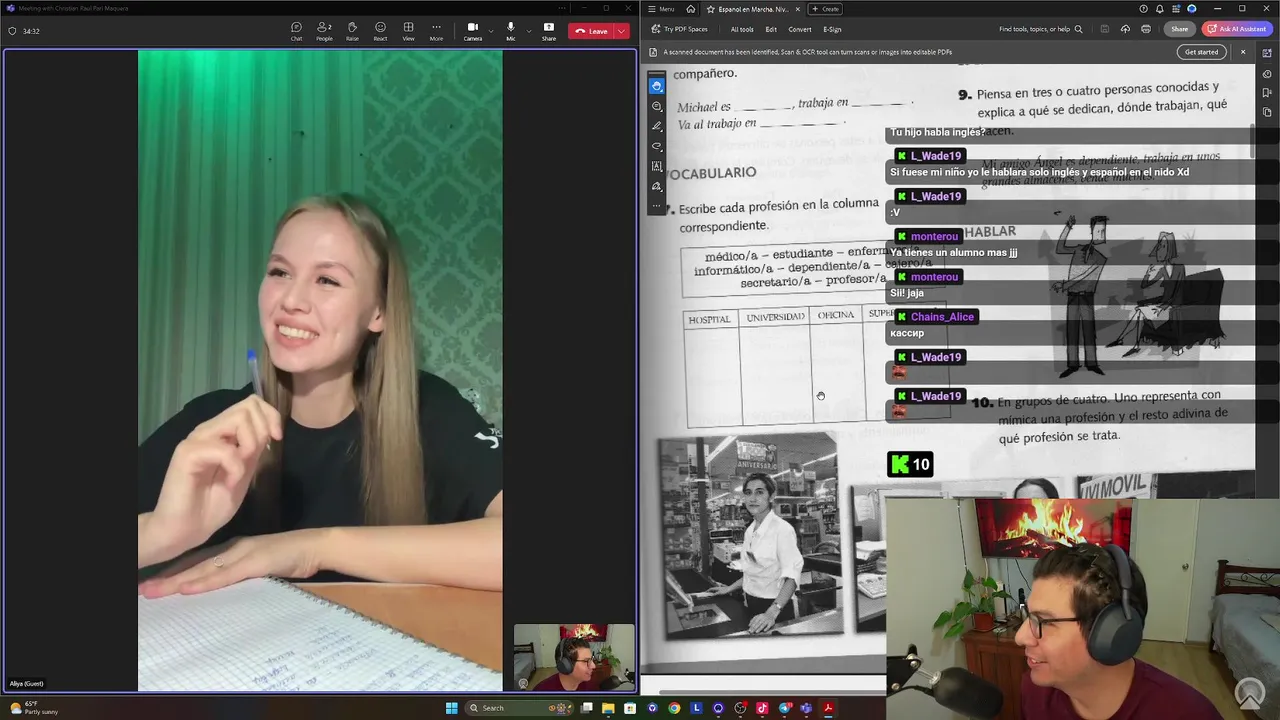This screenshot has height=720, width=1280.
Task: Upload the PDF to cloud
Action: coord(1125,29)
